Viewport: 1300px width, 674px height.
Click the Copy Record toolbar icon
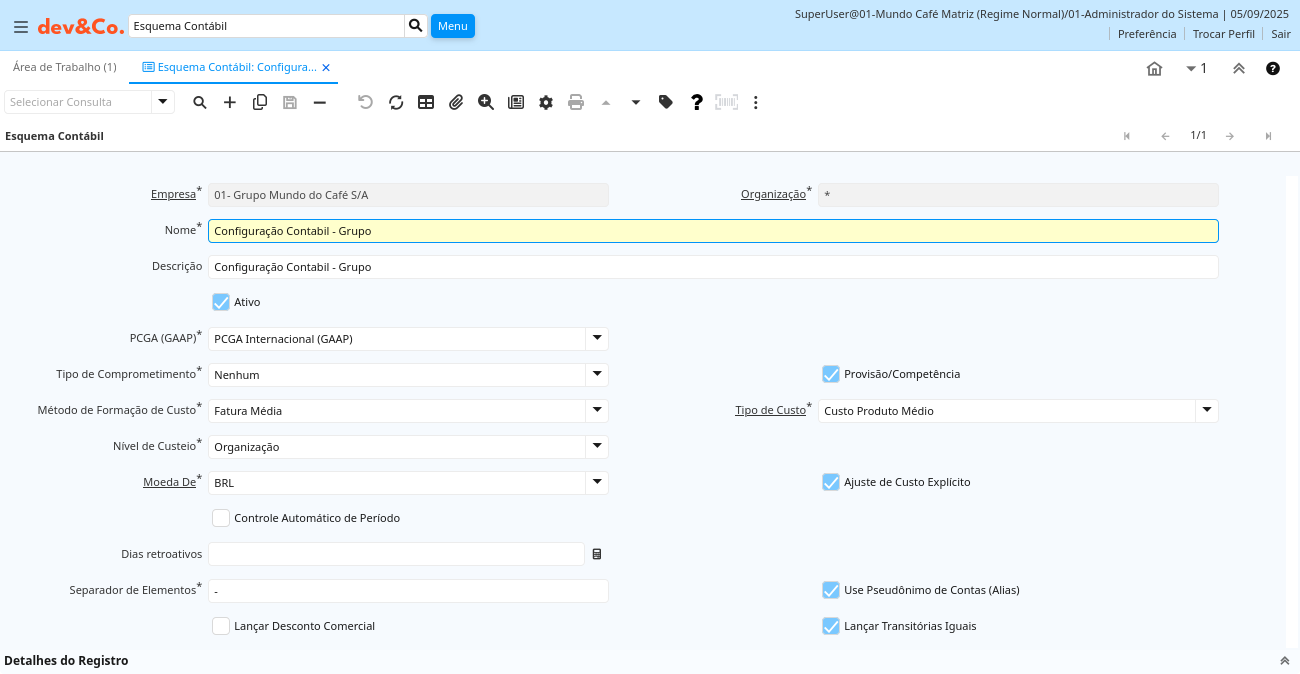coord(260,102)
